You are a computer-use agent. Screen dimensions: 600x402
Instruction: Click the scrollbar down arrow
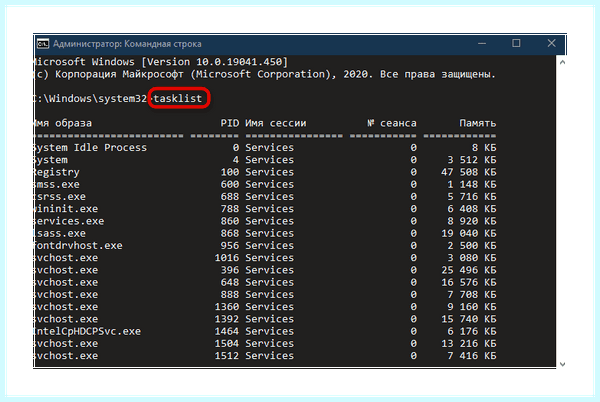562,364
